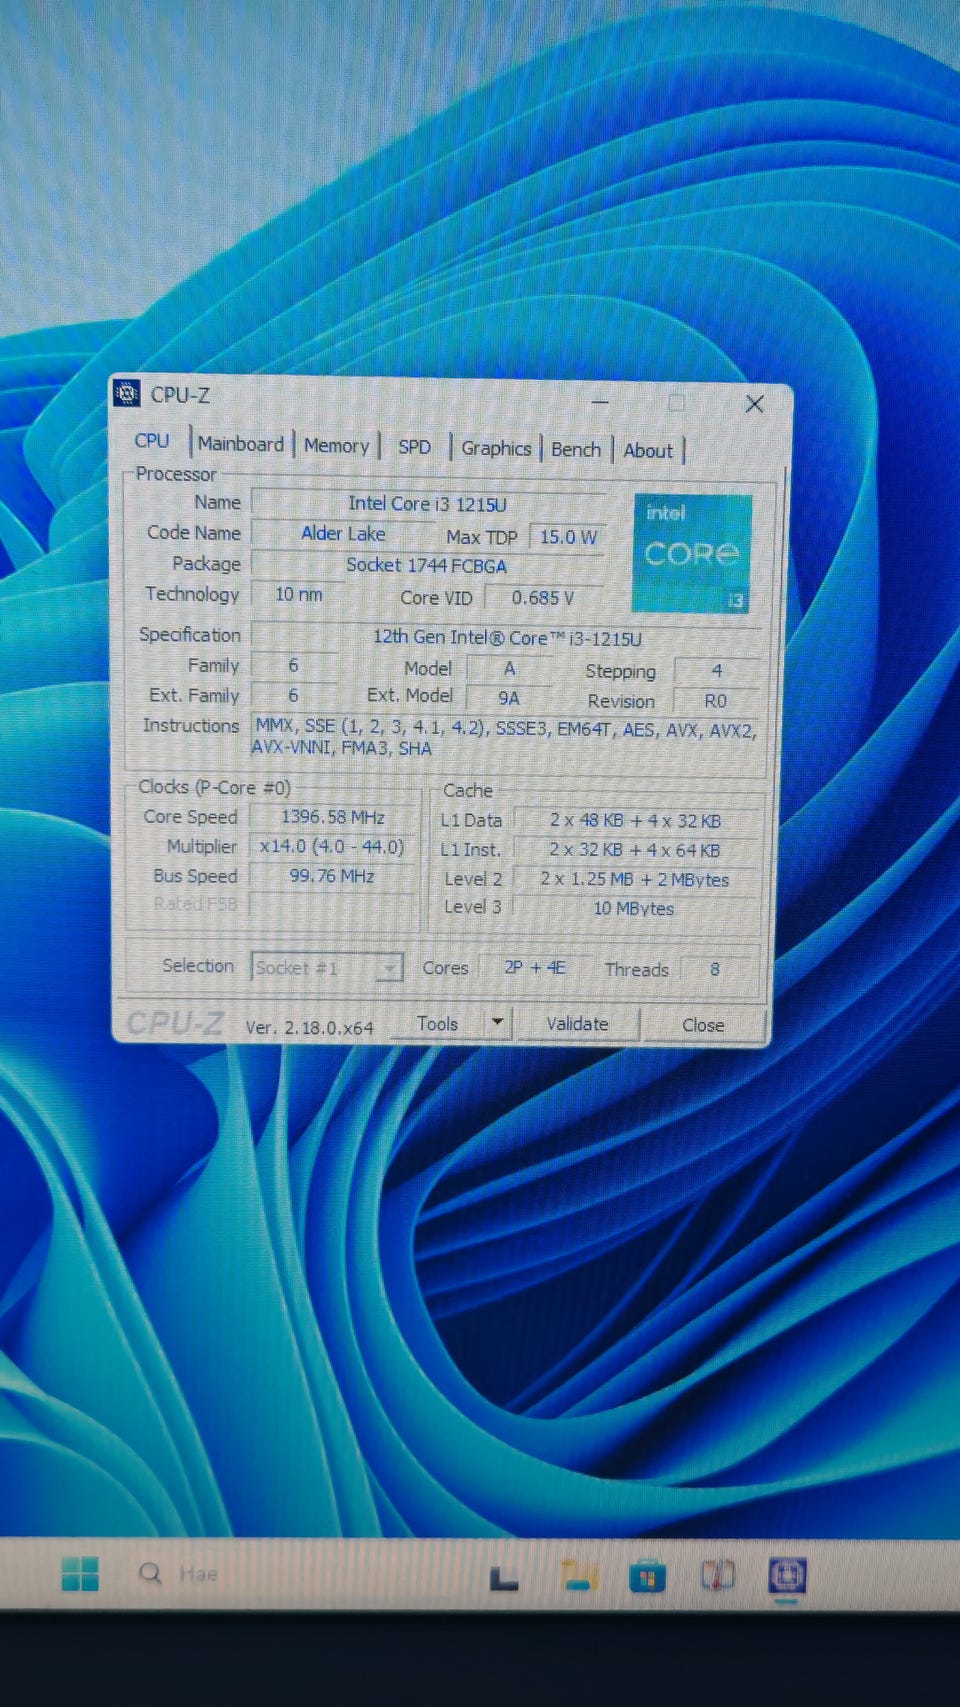
Task: Click the Level 2 value '2 x 1.25 MB + 2 MBytes'
Action: point(635,880)
